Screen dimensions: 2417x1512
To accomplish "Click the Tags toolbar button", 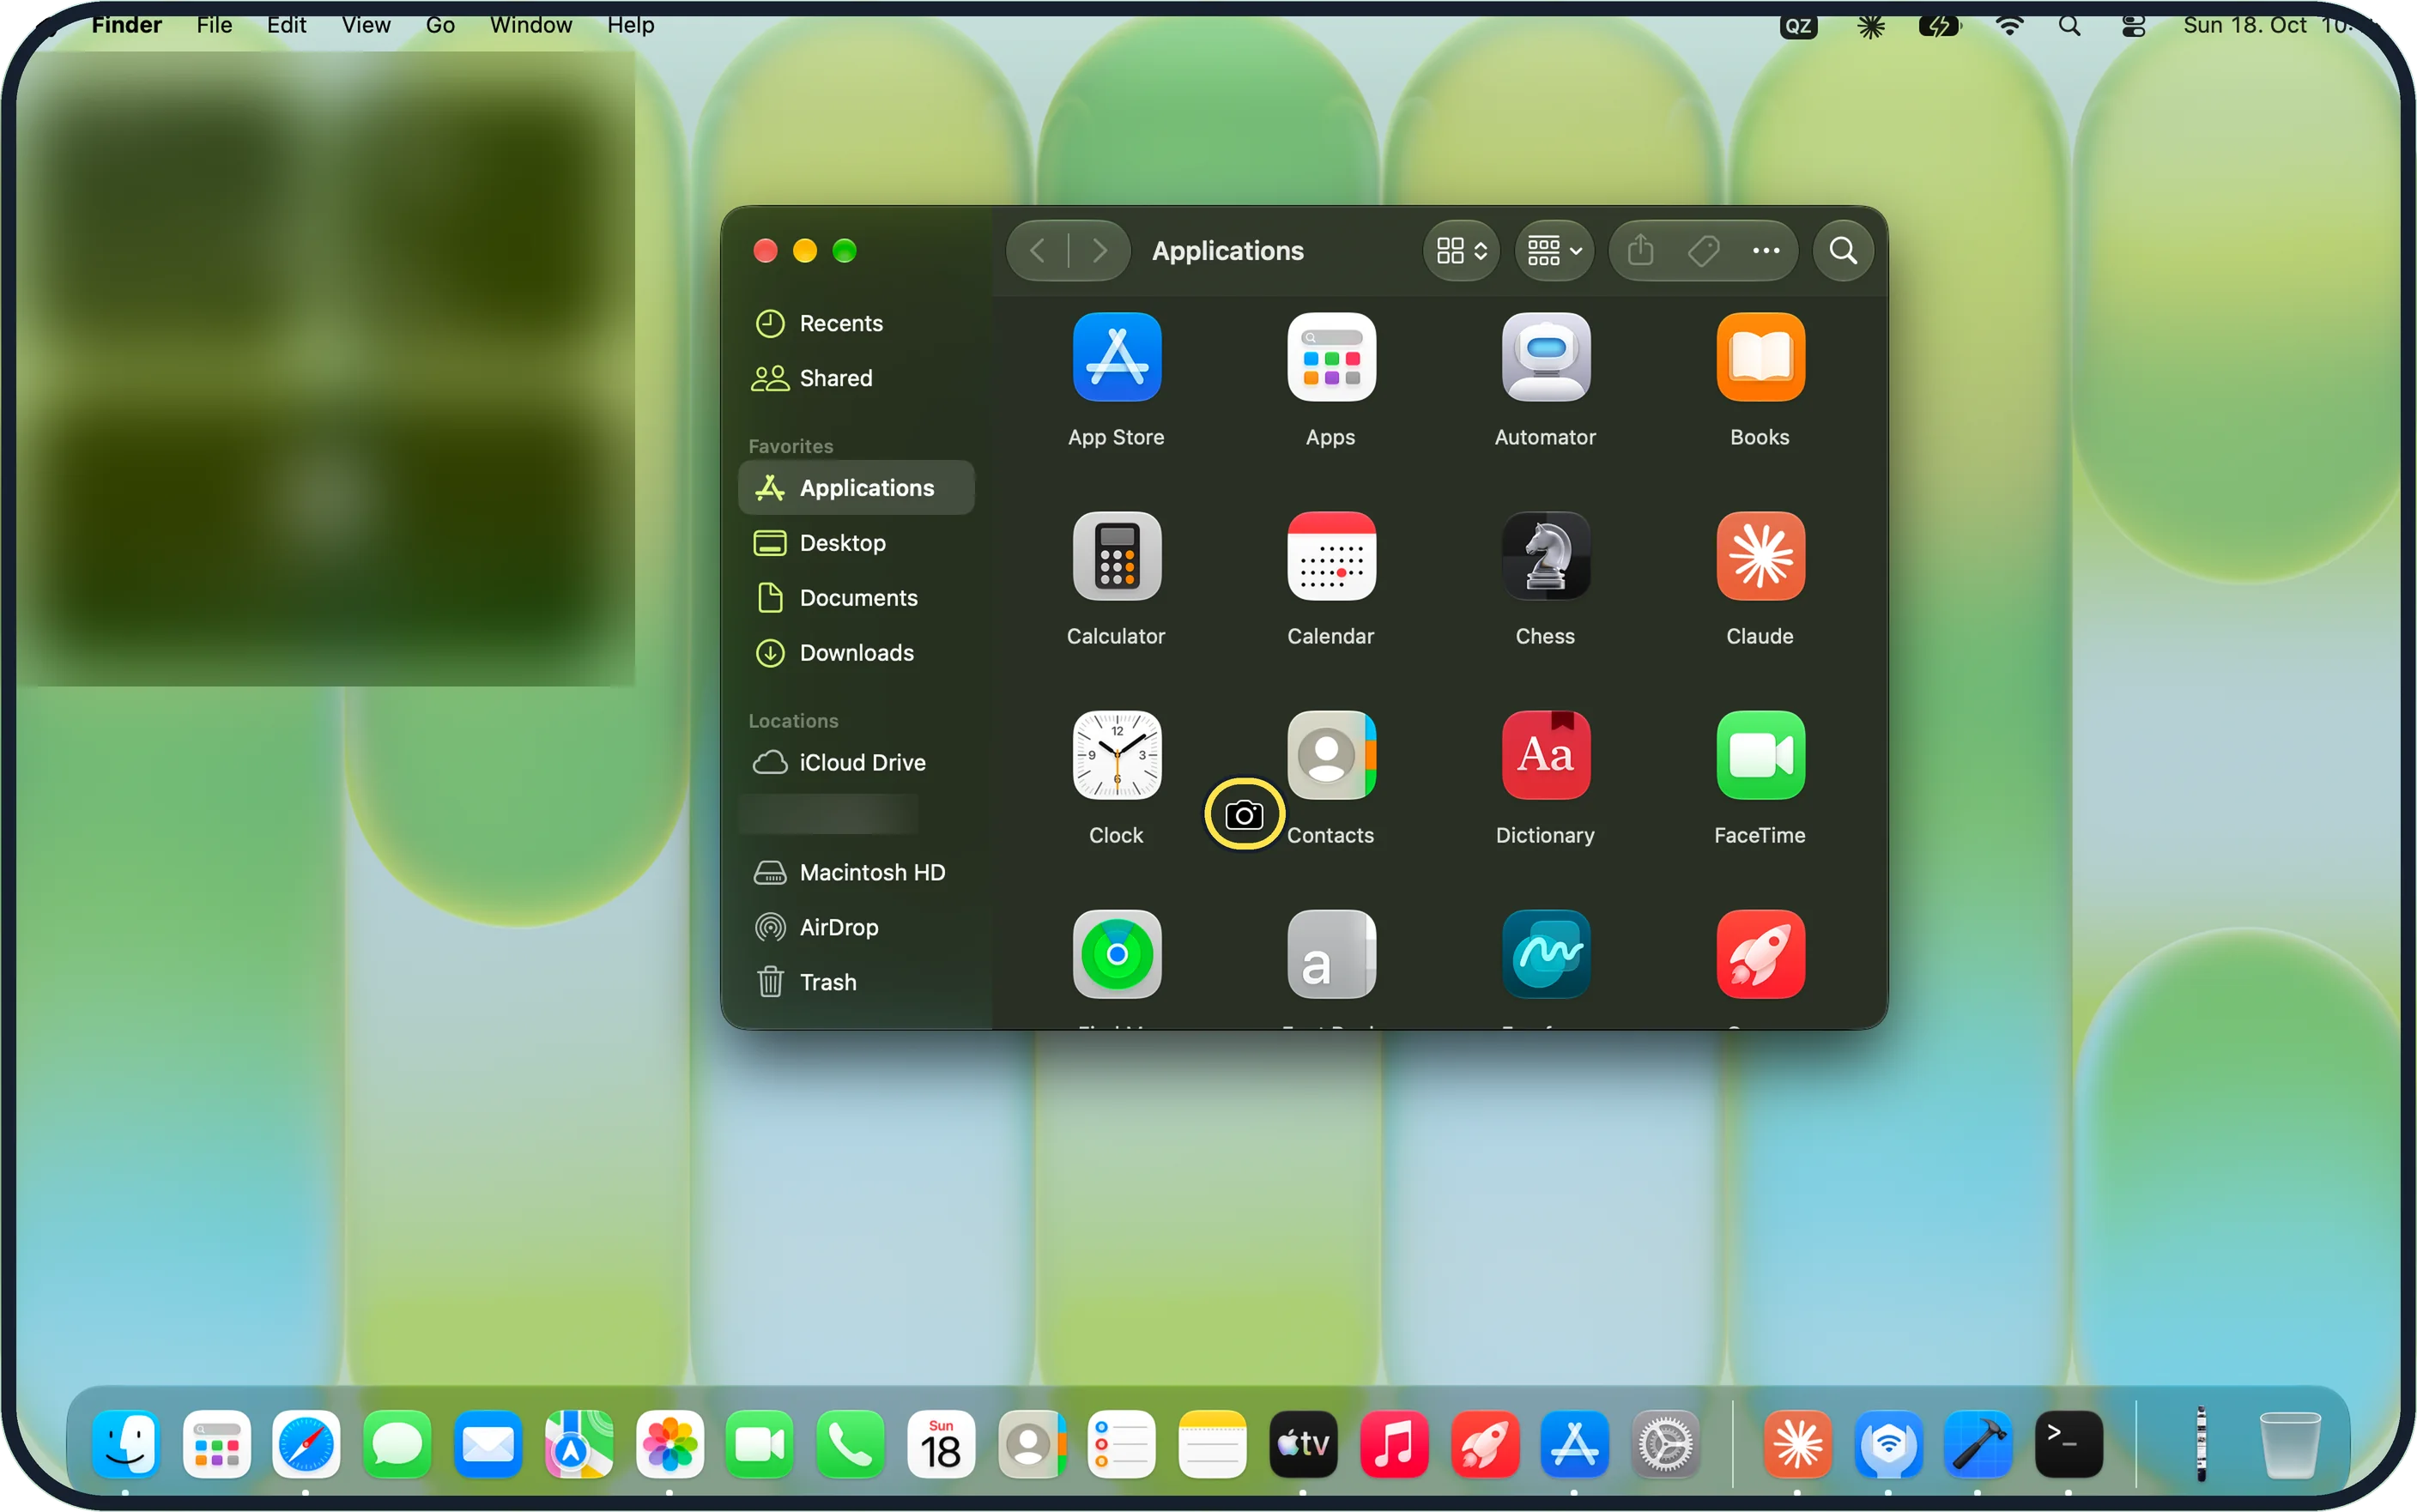I will (x=1703, y=250).
